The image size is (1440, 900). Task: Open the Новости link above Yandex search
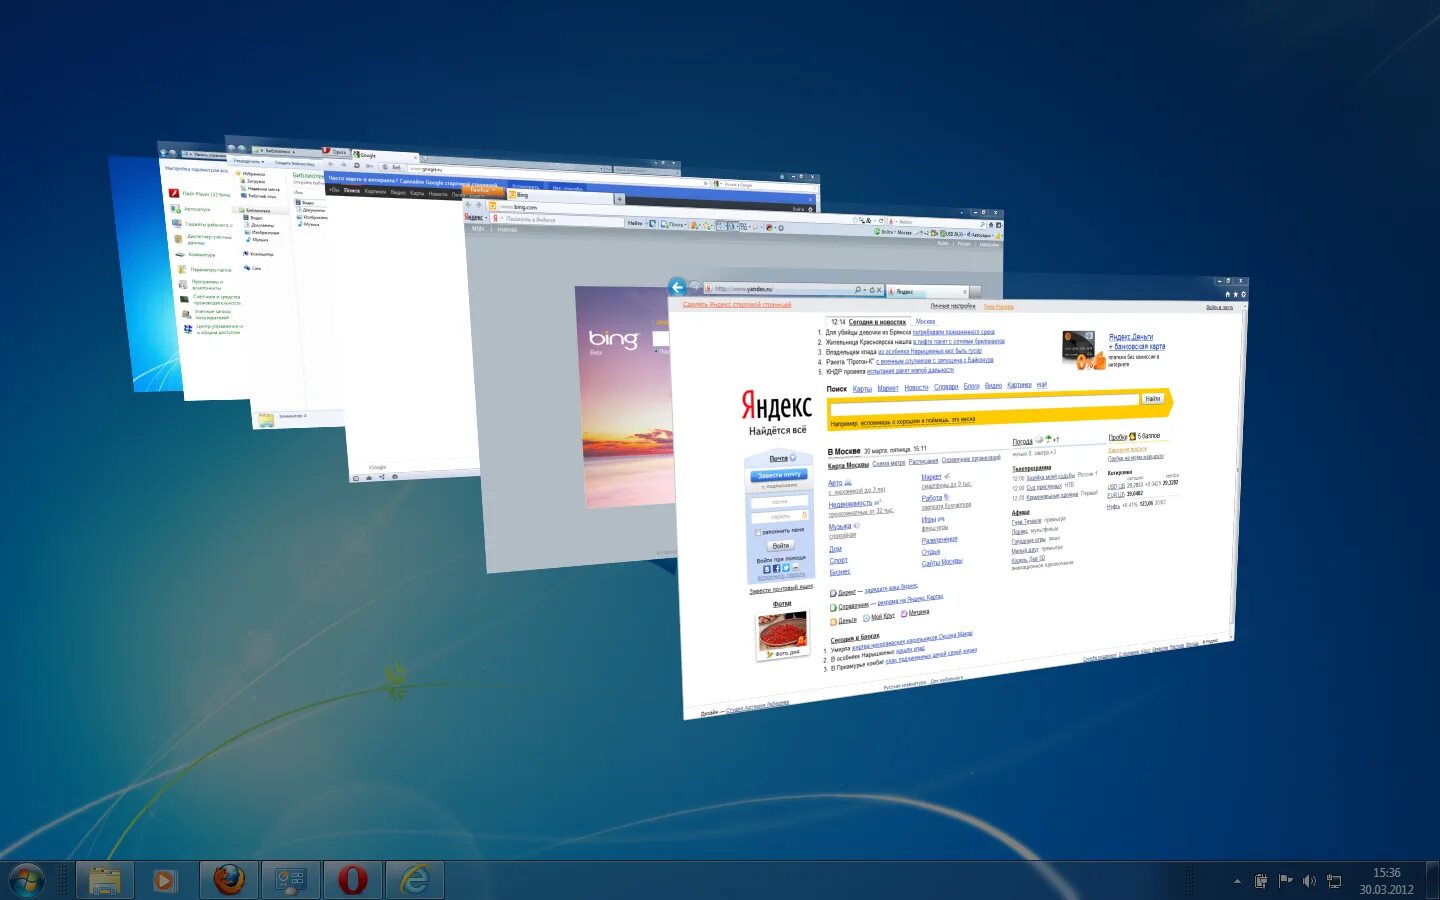point(916,387)
